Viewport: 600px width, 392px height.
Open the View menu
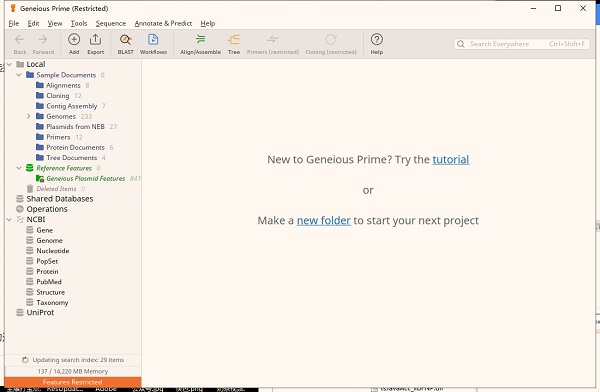pos(55,23)
